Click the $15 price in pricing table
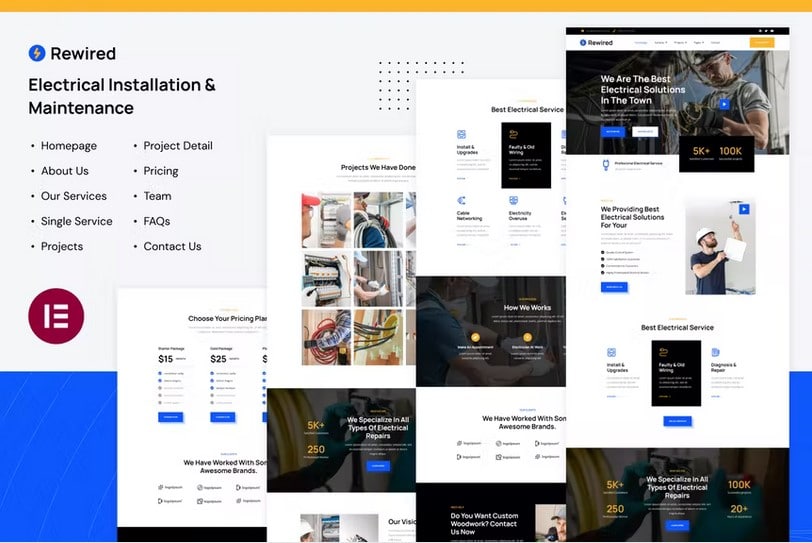 (x=166, y=359)
